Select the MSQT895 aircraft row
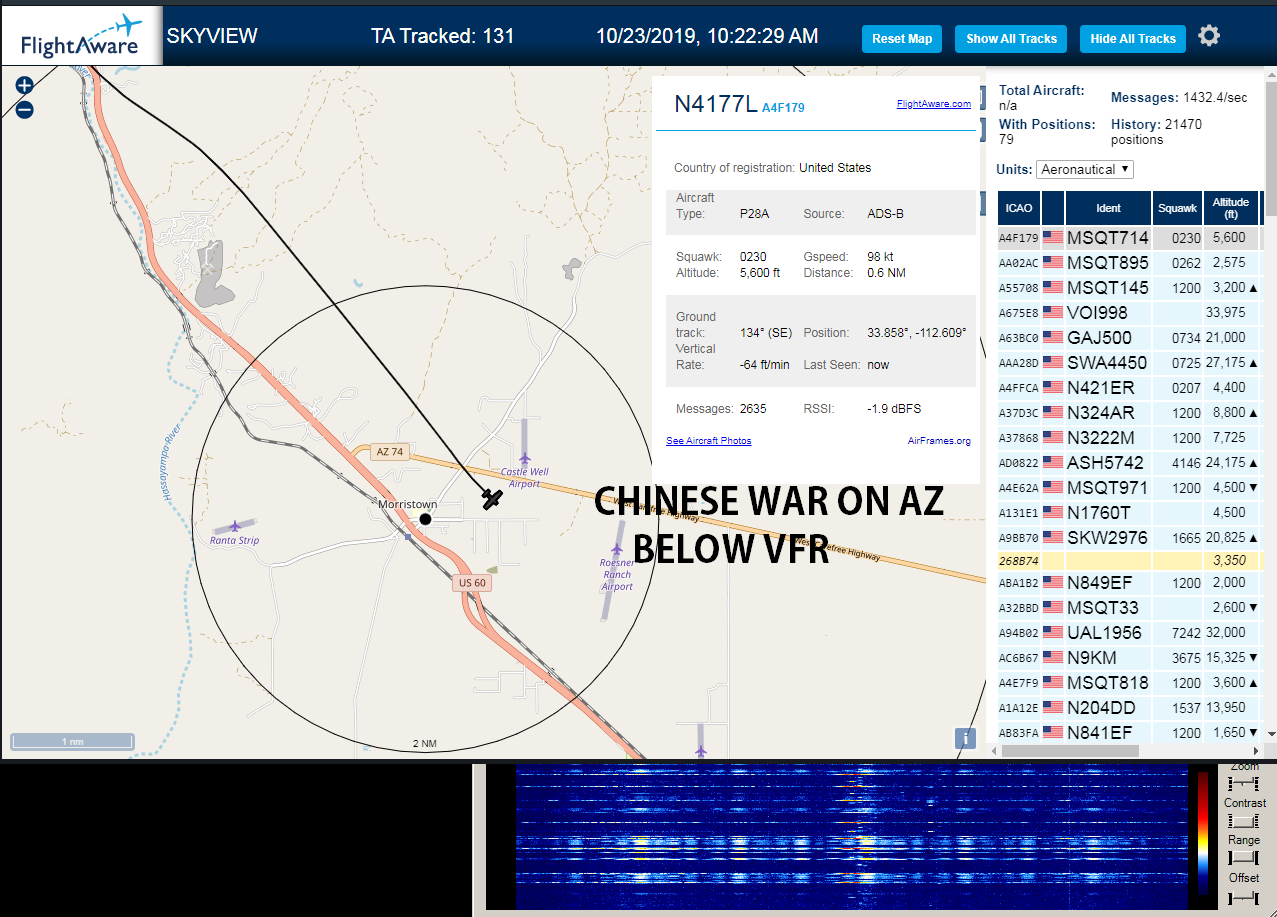 [1129, 263]
